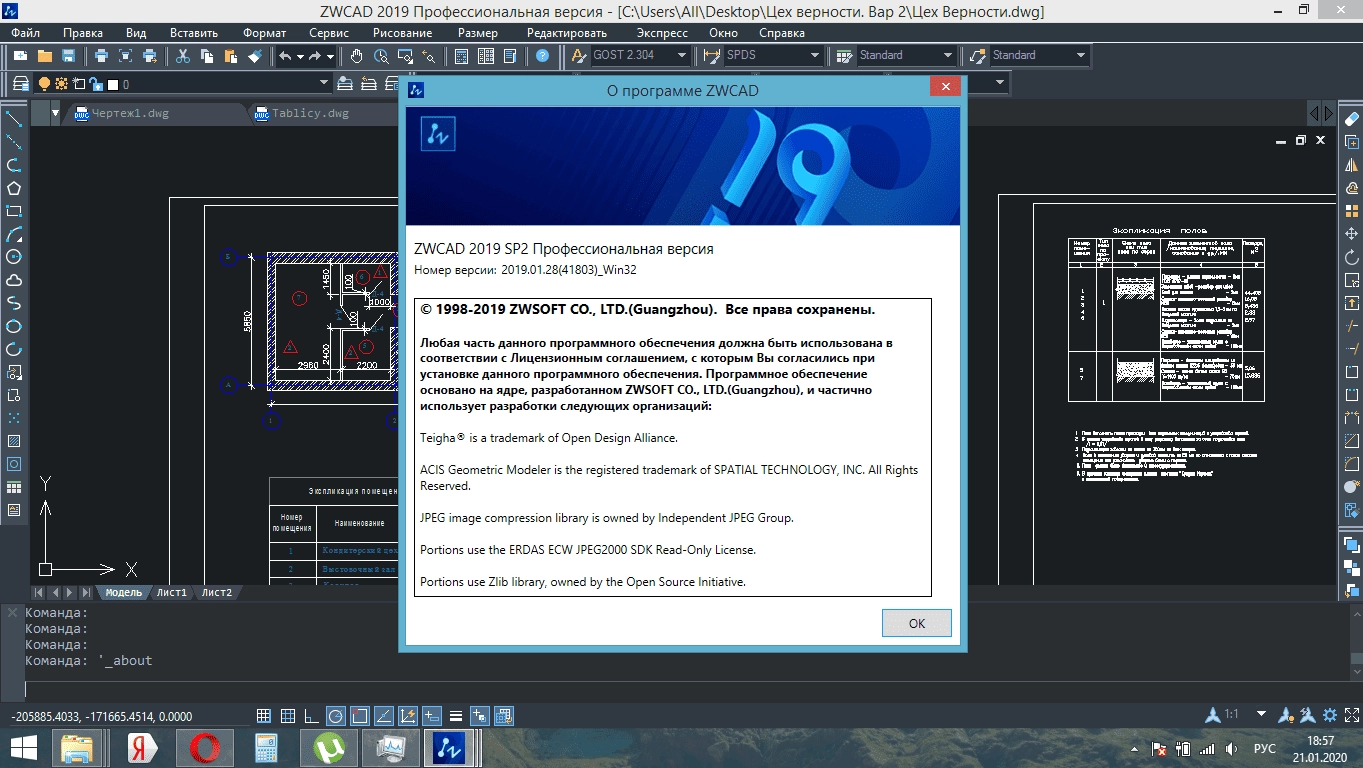Switch to the Лист1 layout tab
1363x768 pixels.
(171, 593)
